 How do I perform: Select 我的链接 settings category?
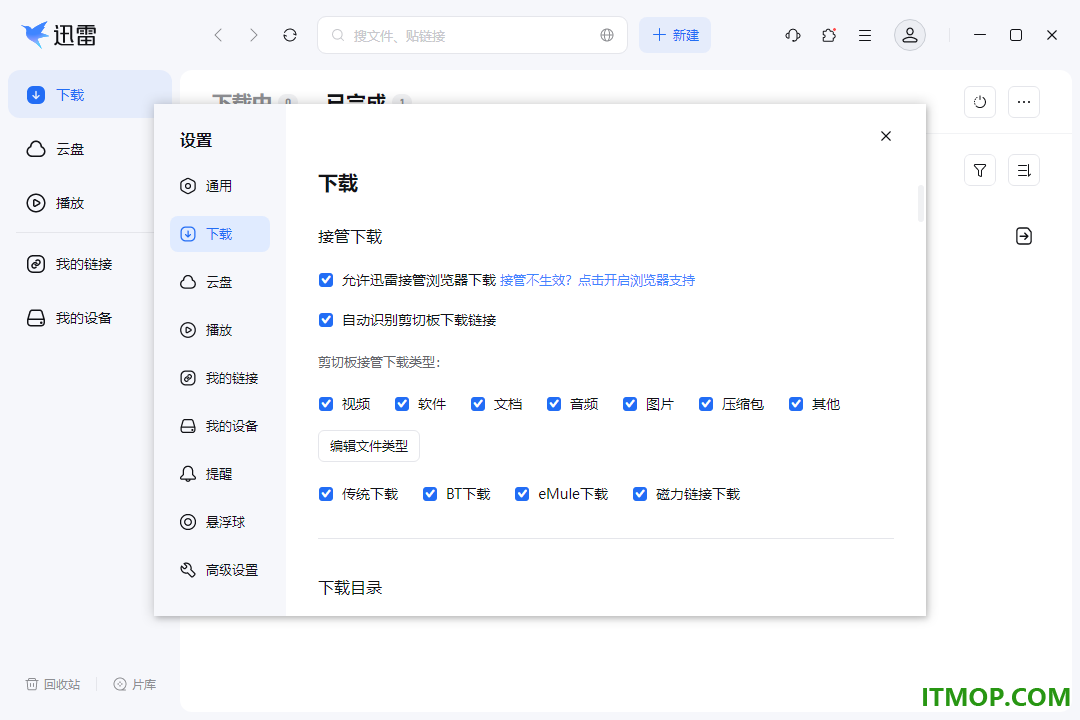(x=220, y=378)
